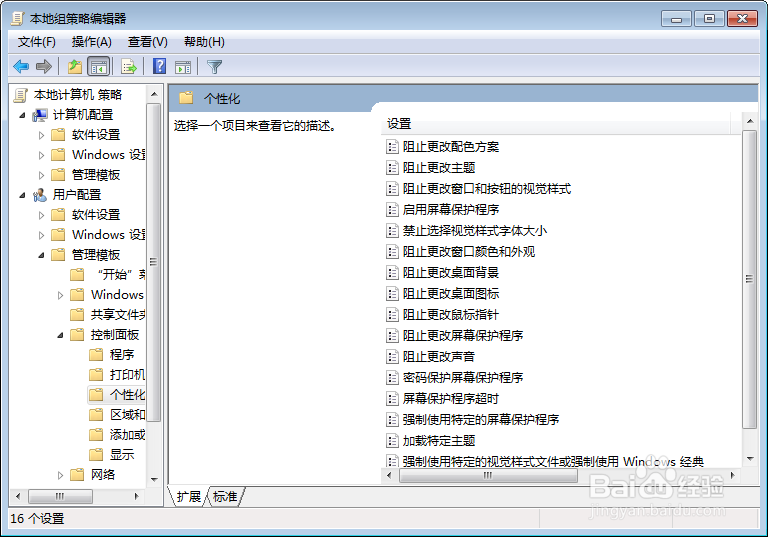Viewport: 768px width, 537px height.
Task: Click the 设置 column header
Action: pyautogui.click(x=555, y=124)
